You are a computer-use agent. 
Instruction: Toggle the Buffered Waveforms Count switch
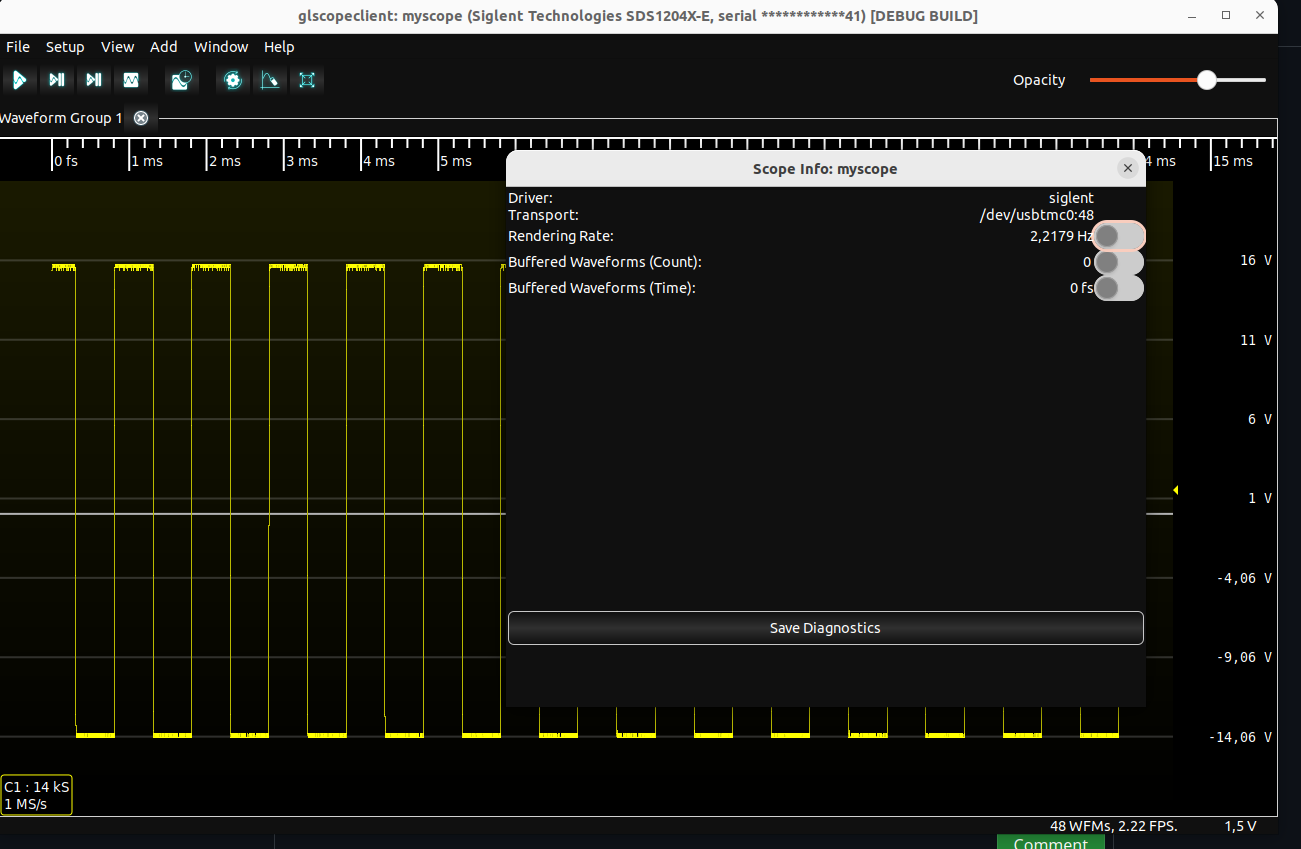click(x=1117, y=262)
